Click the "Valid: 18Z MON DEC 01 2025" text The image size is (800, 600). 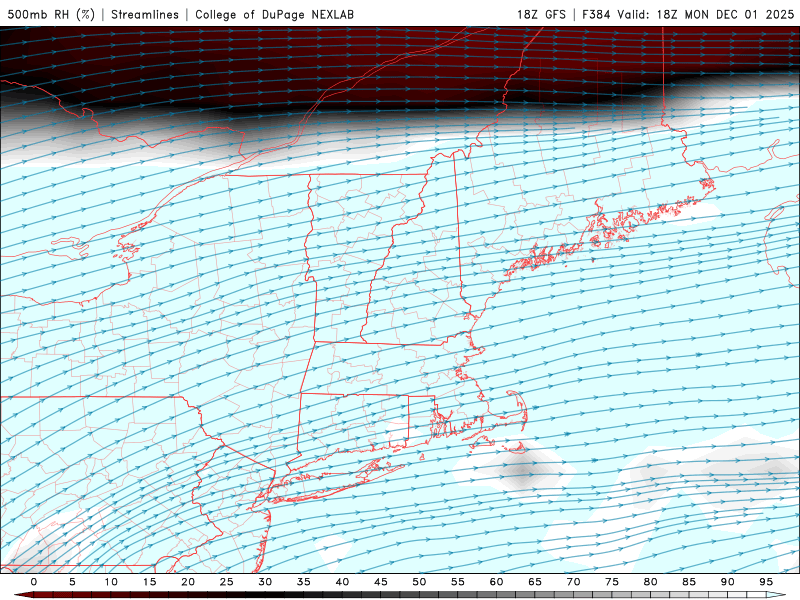pyautogui.click(x=706, y=14)
